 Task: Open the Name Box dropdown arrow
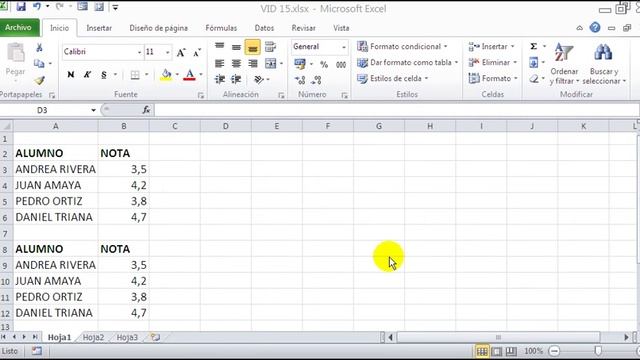[x=93, y=110]
